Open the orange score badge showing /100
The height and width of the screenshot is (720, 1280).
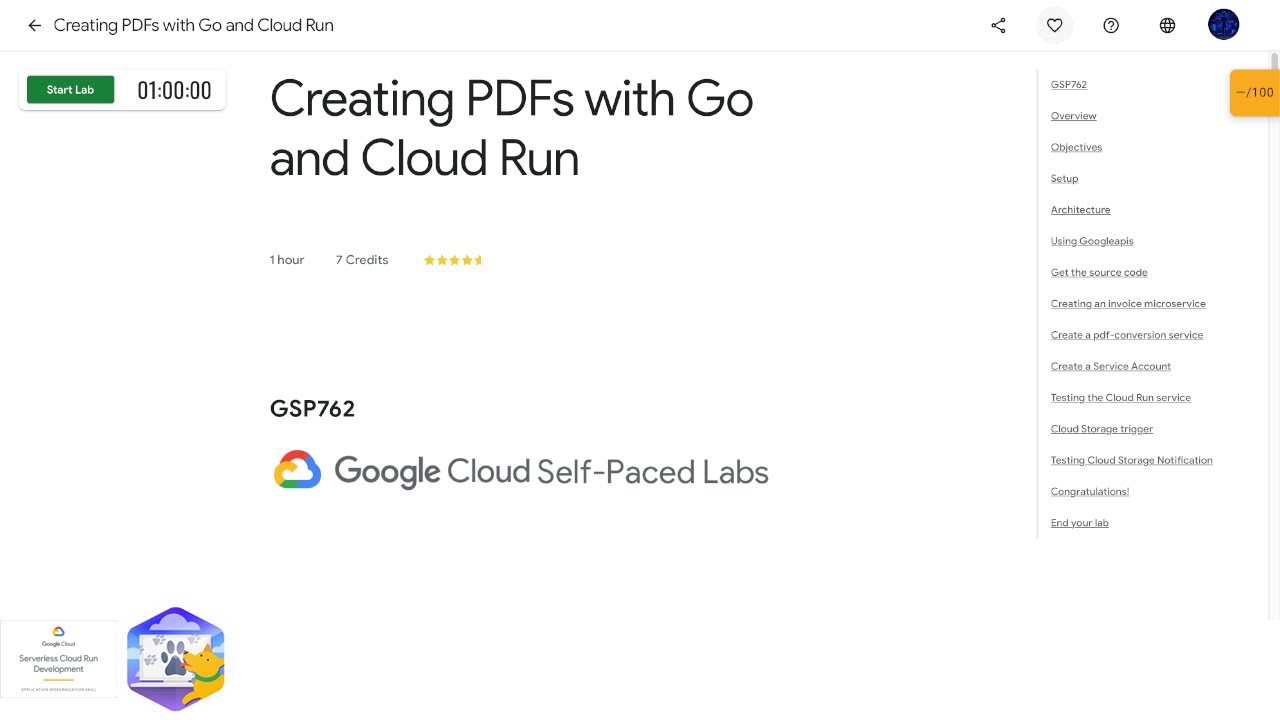tap(1254, 93)
